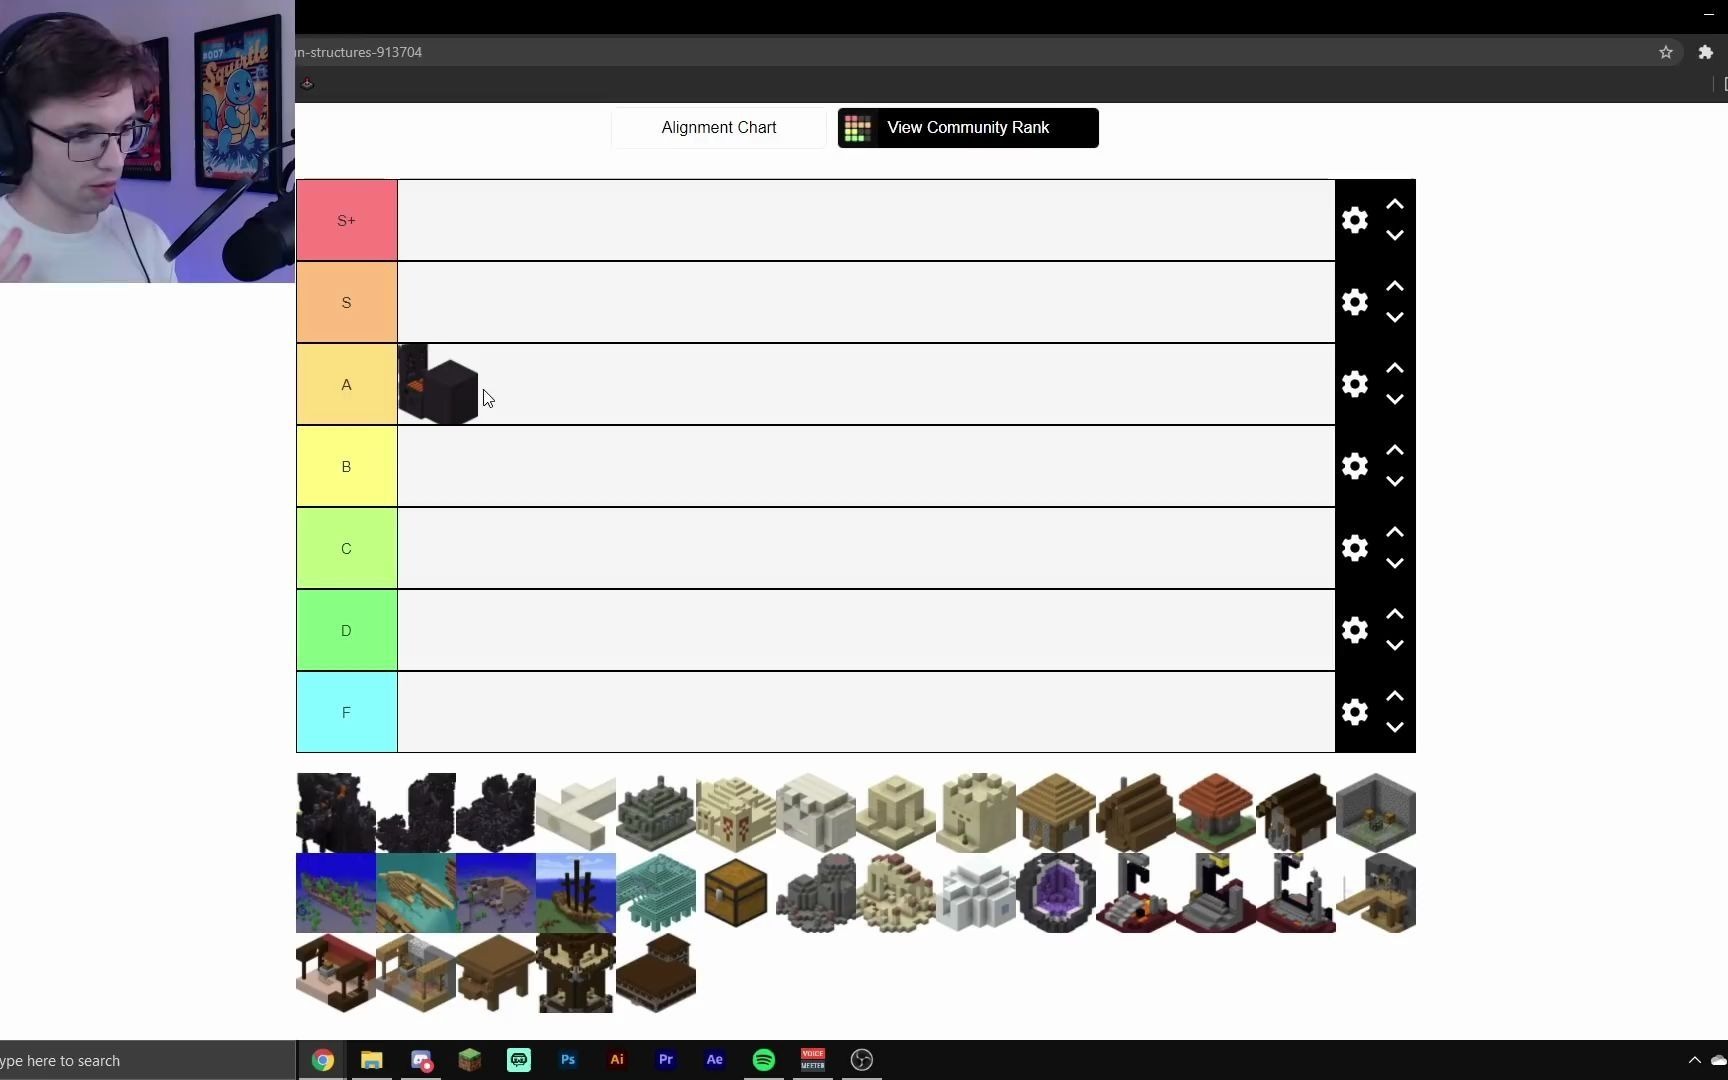Toggle the bookmark star in the address bar

[x=1666, y=52]
